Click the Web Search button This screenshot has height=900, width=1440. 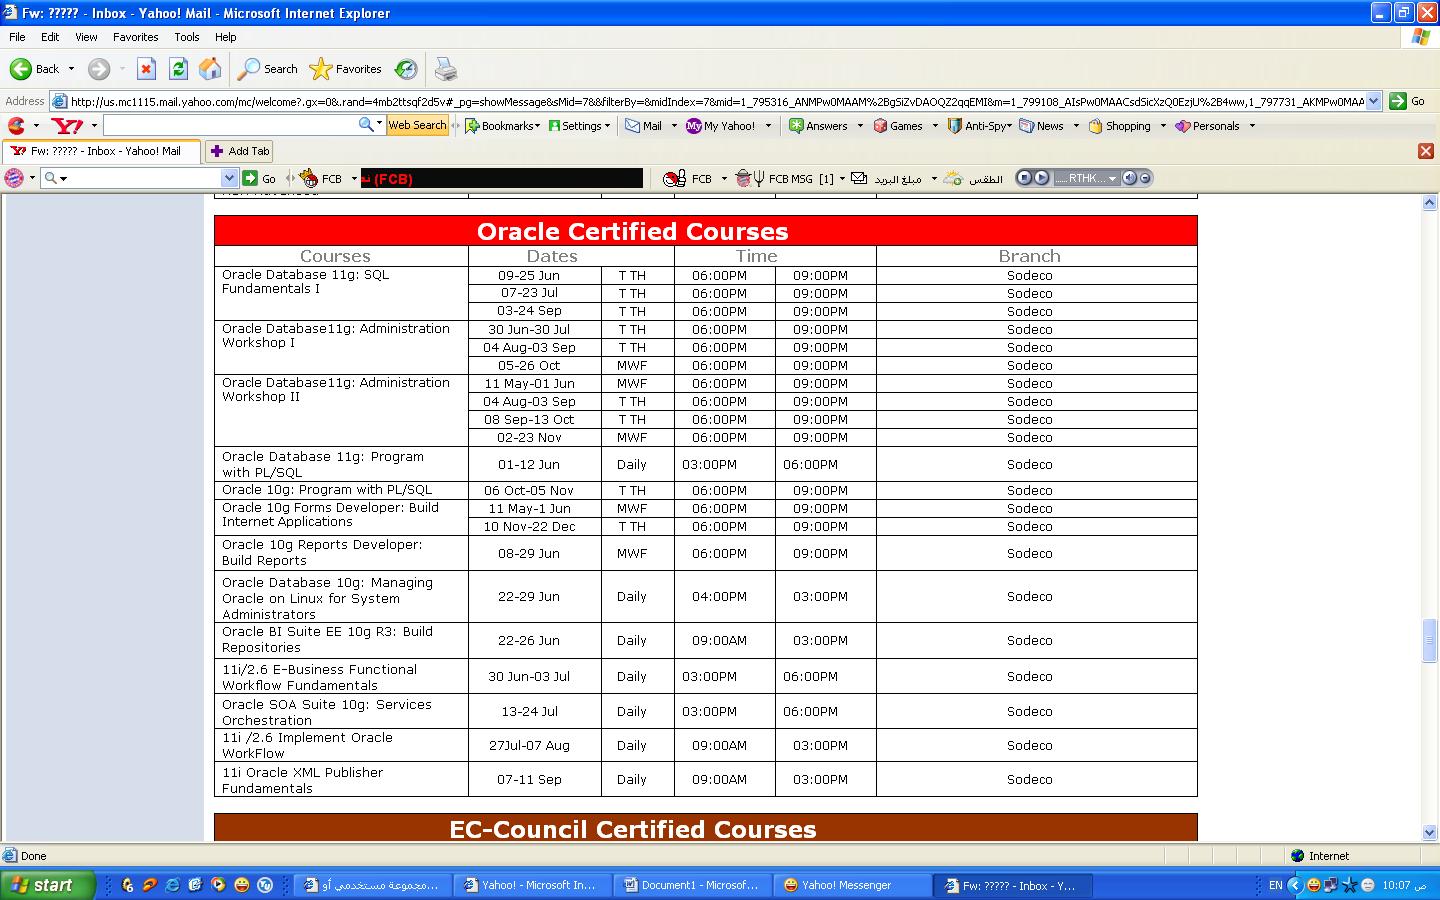pos(417,125)
